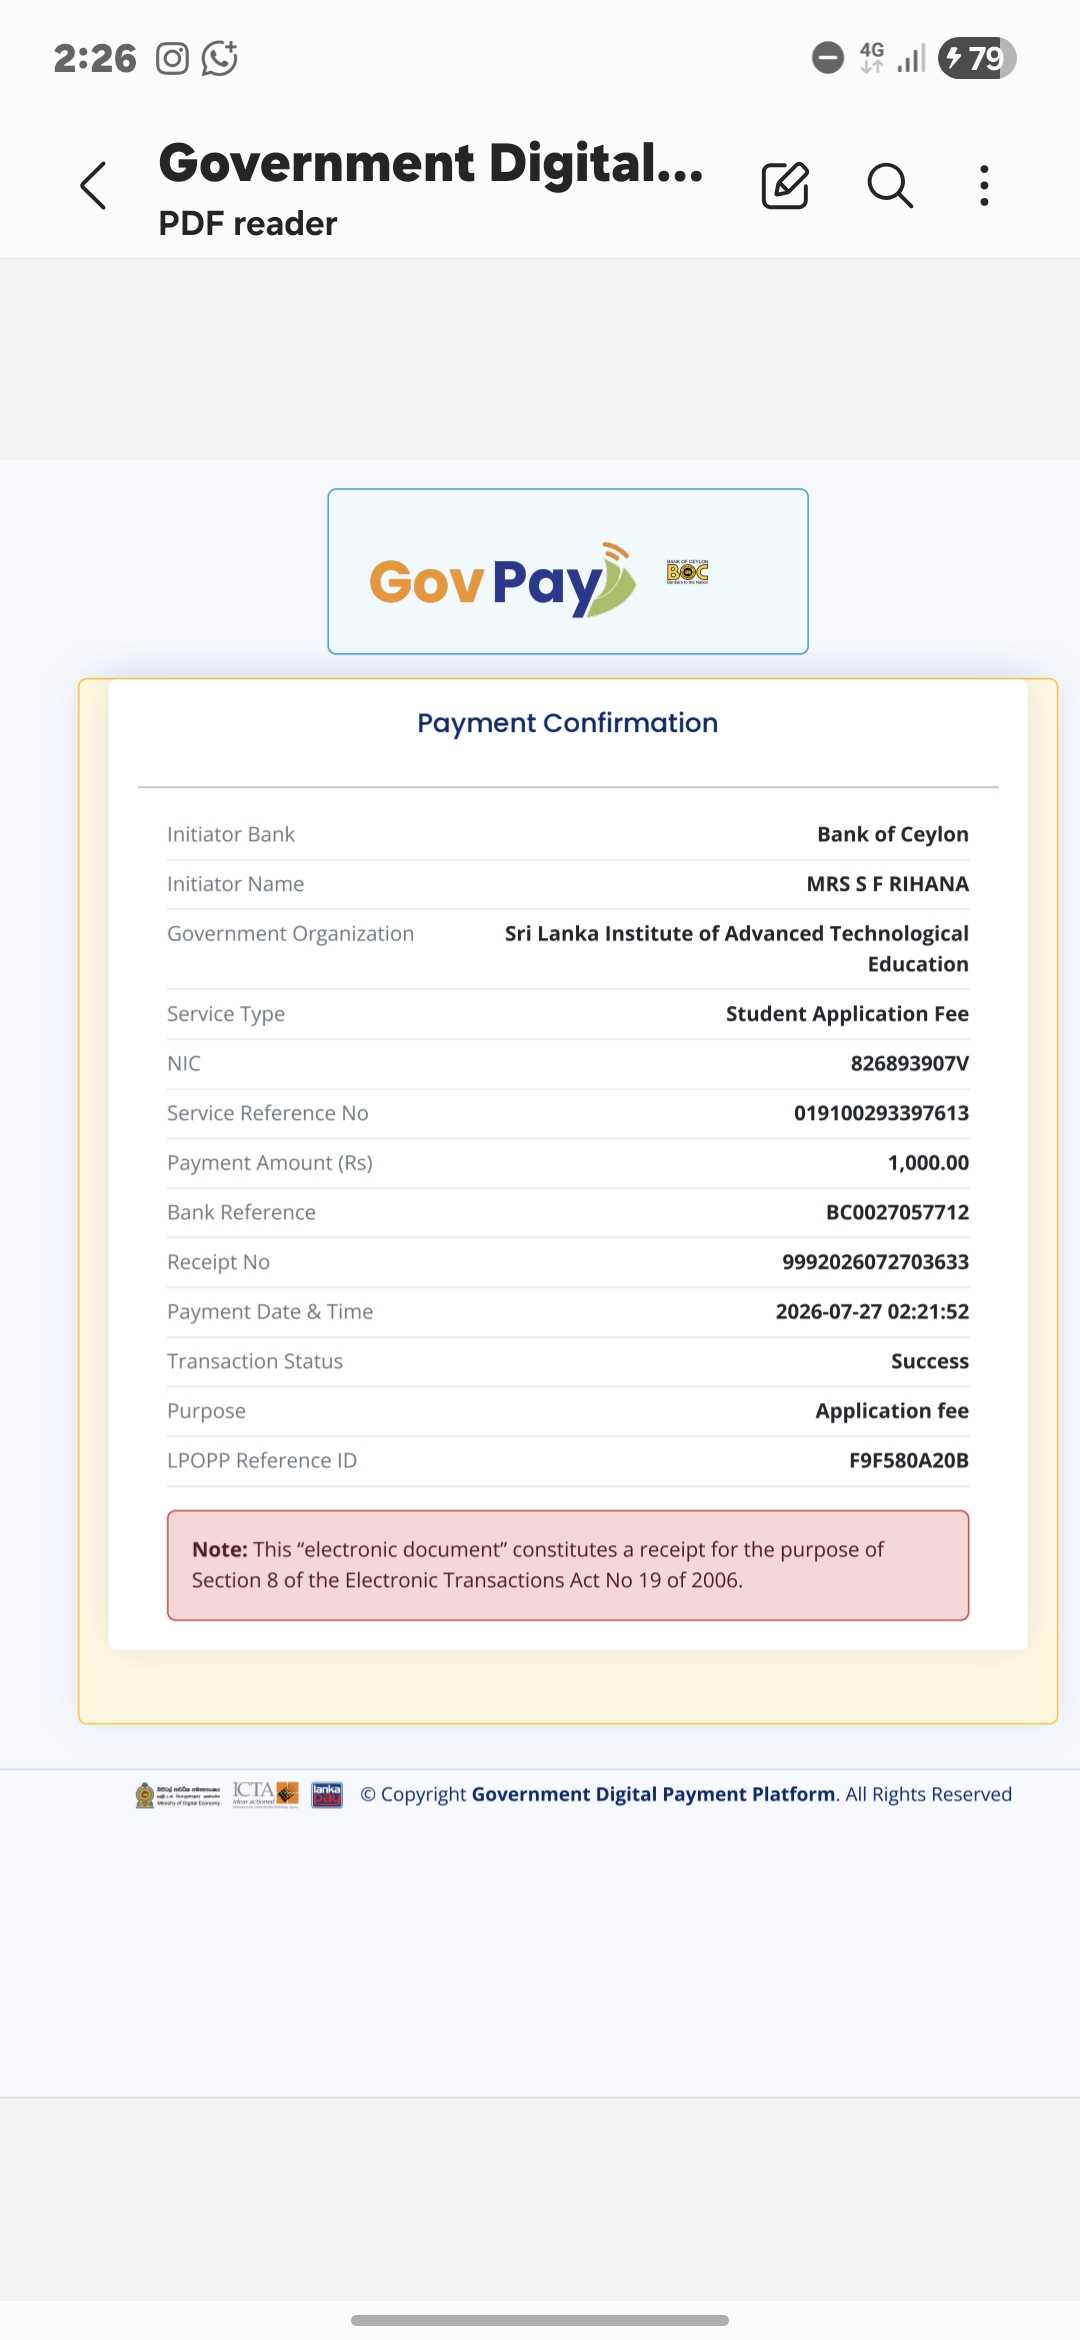Tap the WhatsApp call status icon
Image resolution: width=1080 pixels, height=2340 pixels.
pyautogui.click(x=220, y=58)
